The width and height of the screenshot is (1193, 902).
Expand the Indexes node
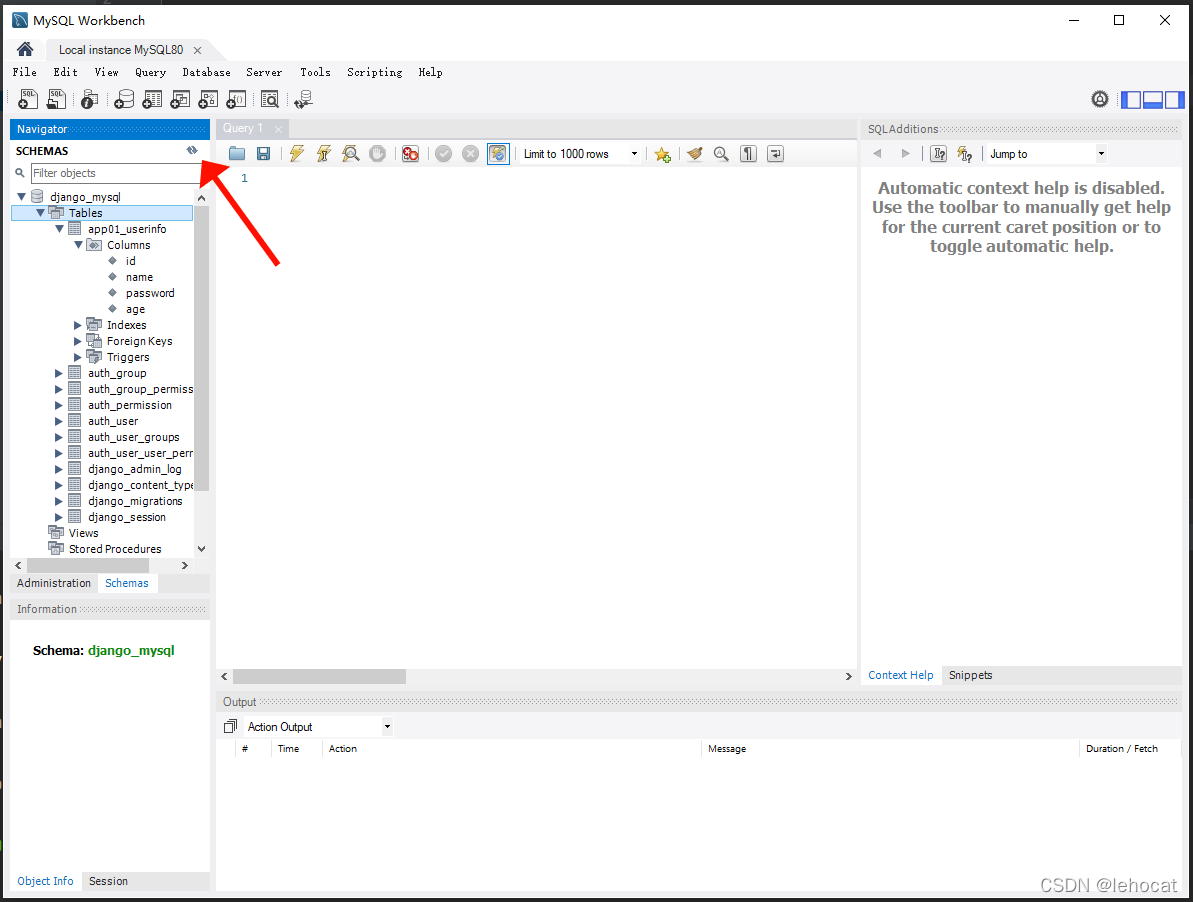click(x=78, y=325)
